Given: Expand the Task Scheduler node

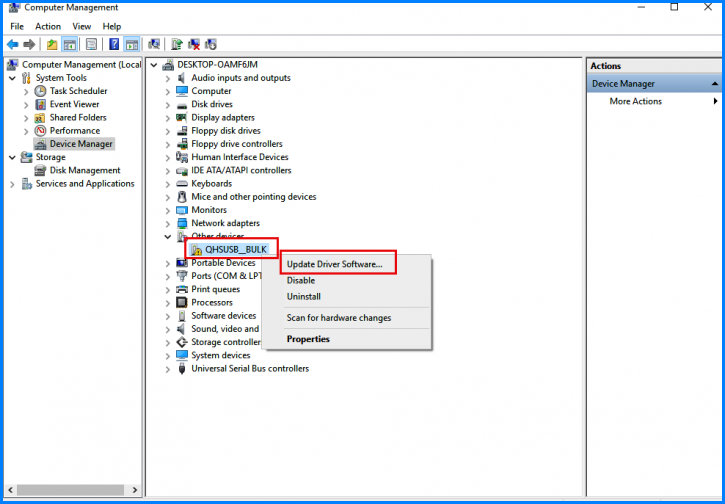Looking at the screenshot, I should point(26,92).
